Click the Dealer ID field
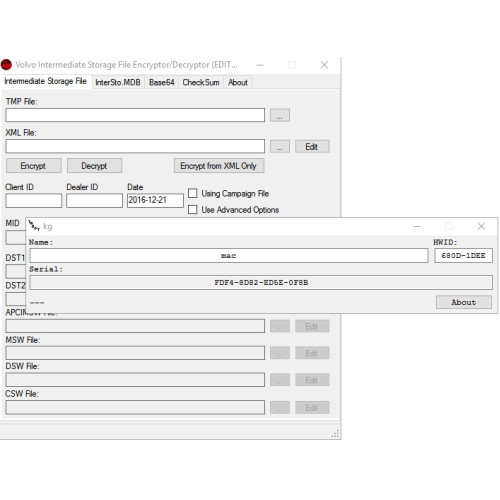The height and width of the screenshot is (500, 500). 94,201
